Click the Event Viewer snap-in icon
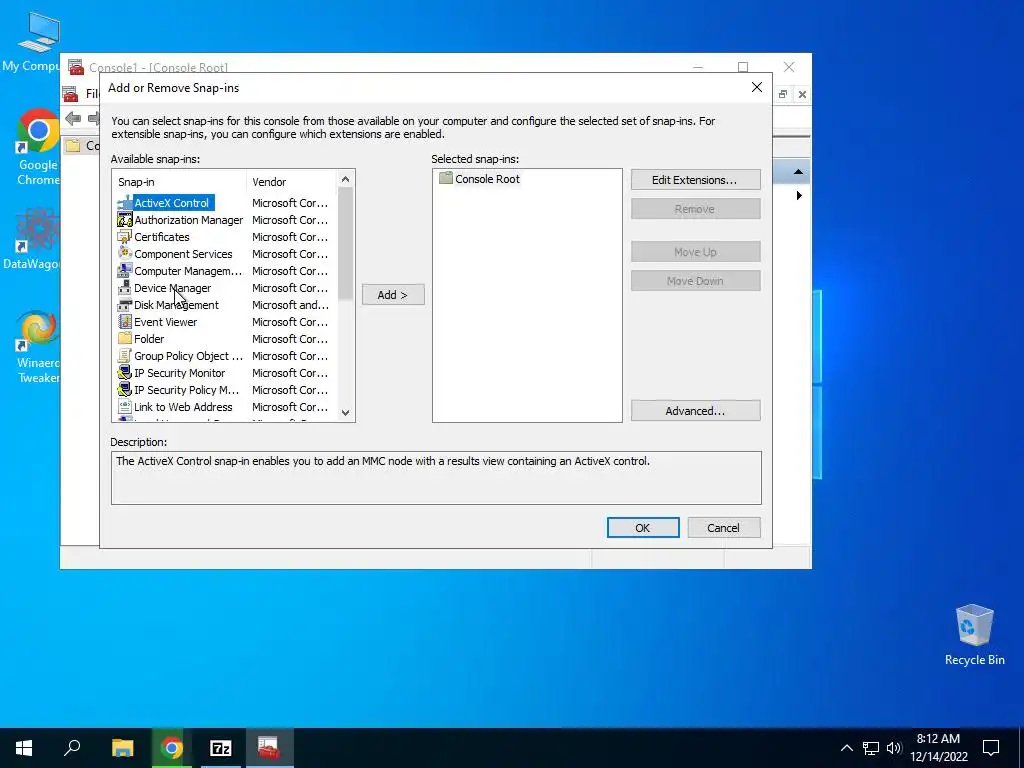 click(124, 322)
